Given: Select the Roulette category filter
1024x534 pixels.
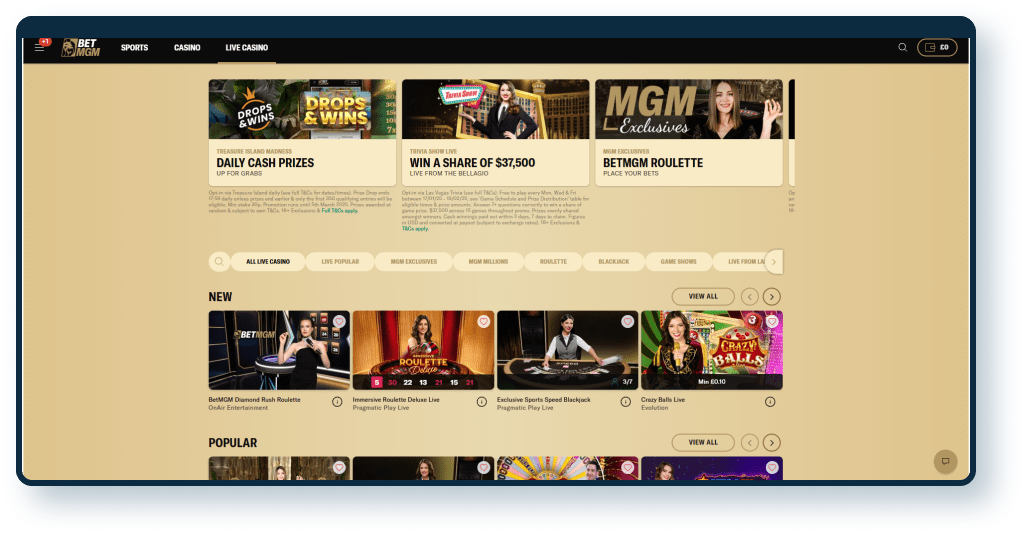Looking at the screenshot, I should tap(553, 262).
